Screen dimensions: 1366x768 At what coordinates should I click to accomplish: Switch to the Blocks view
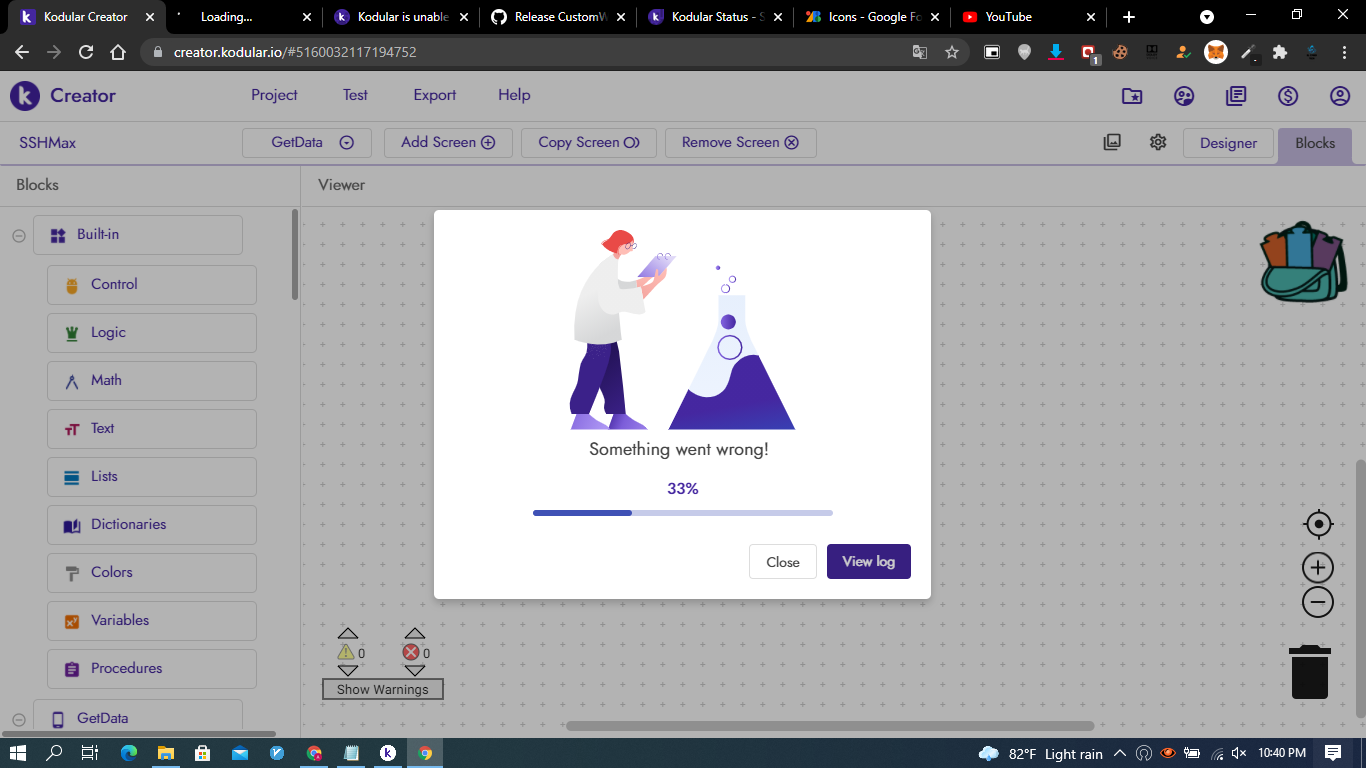coord(1315,143)
